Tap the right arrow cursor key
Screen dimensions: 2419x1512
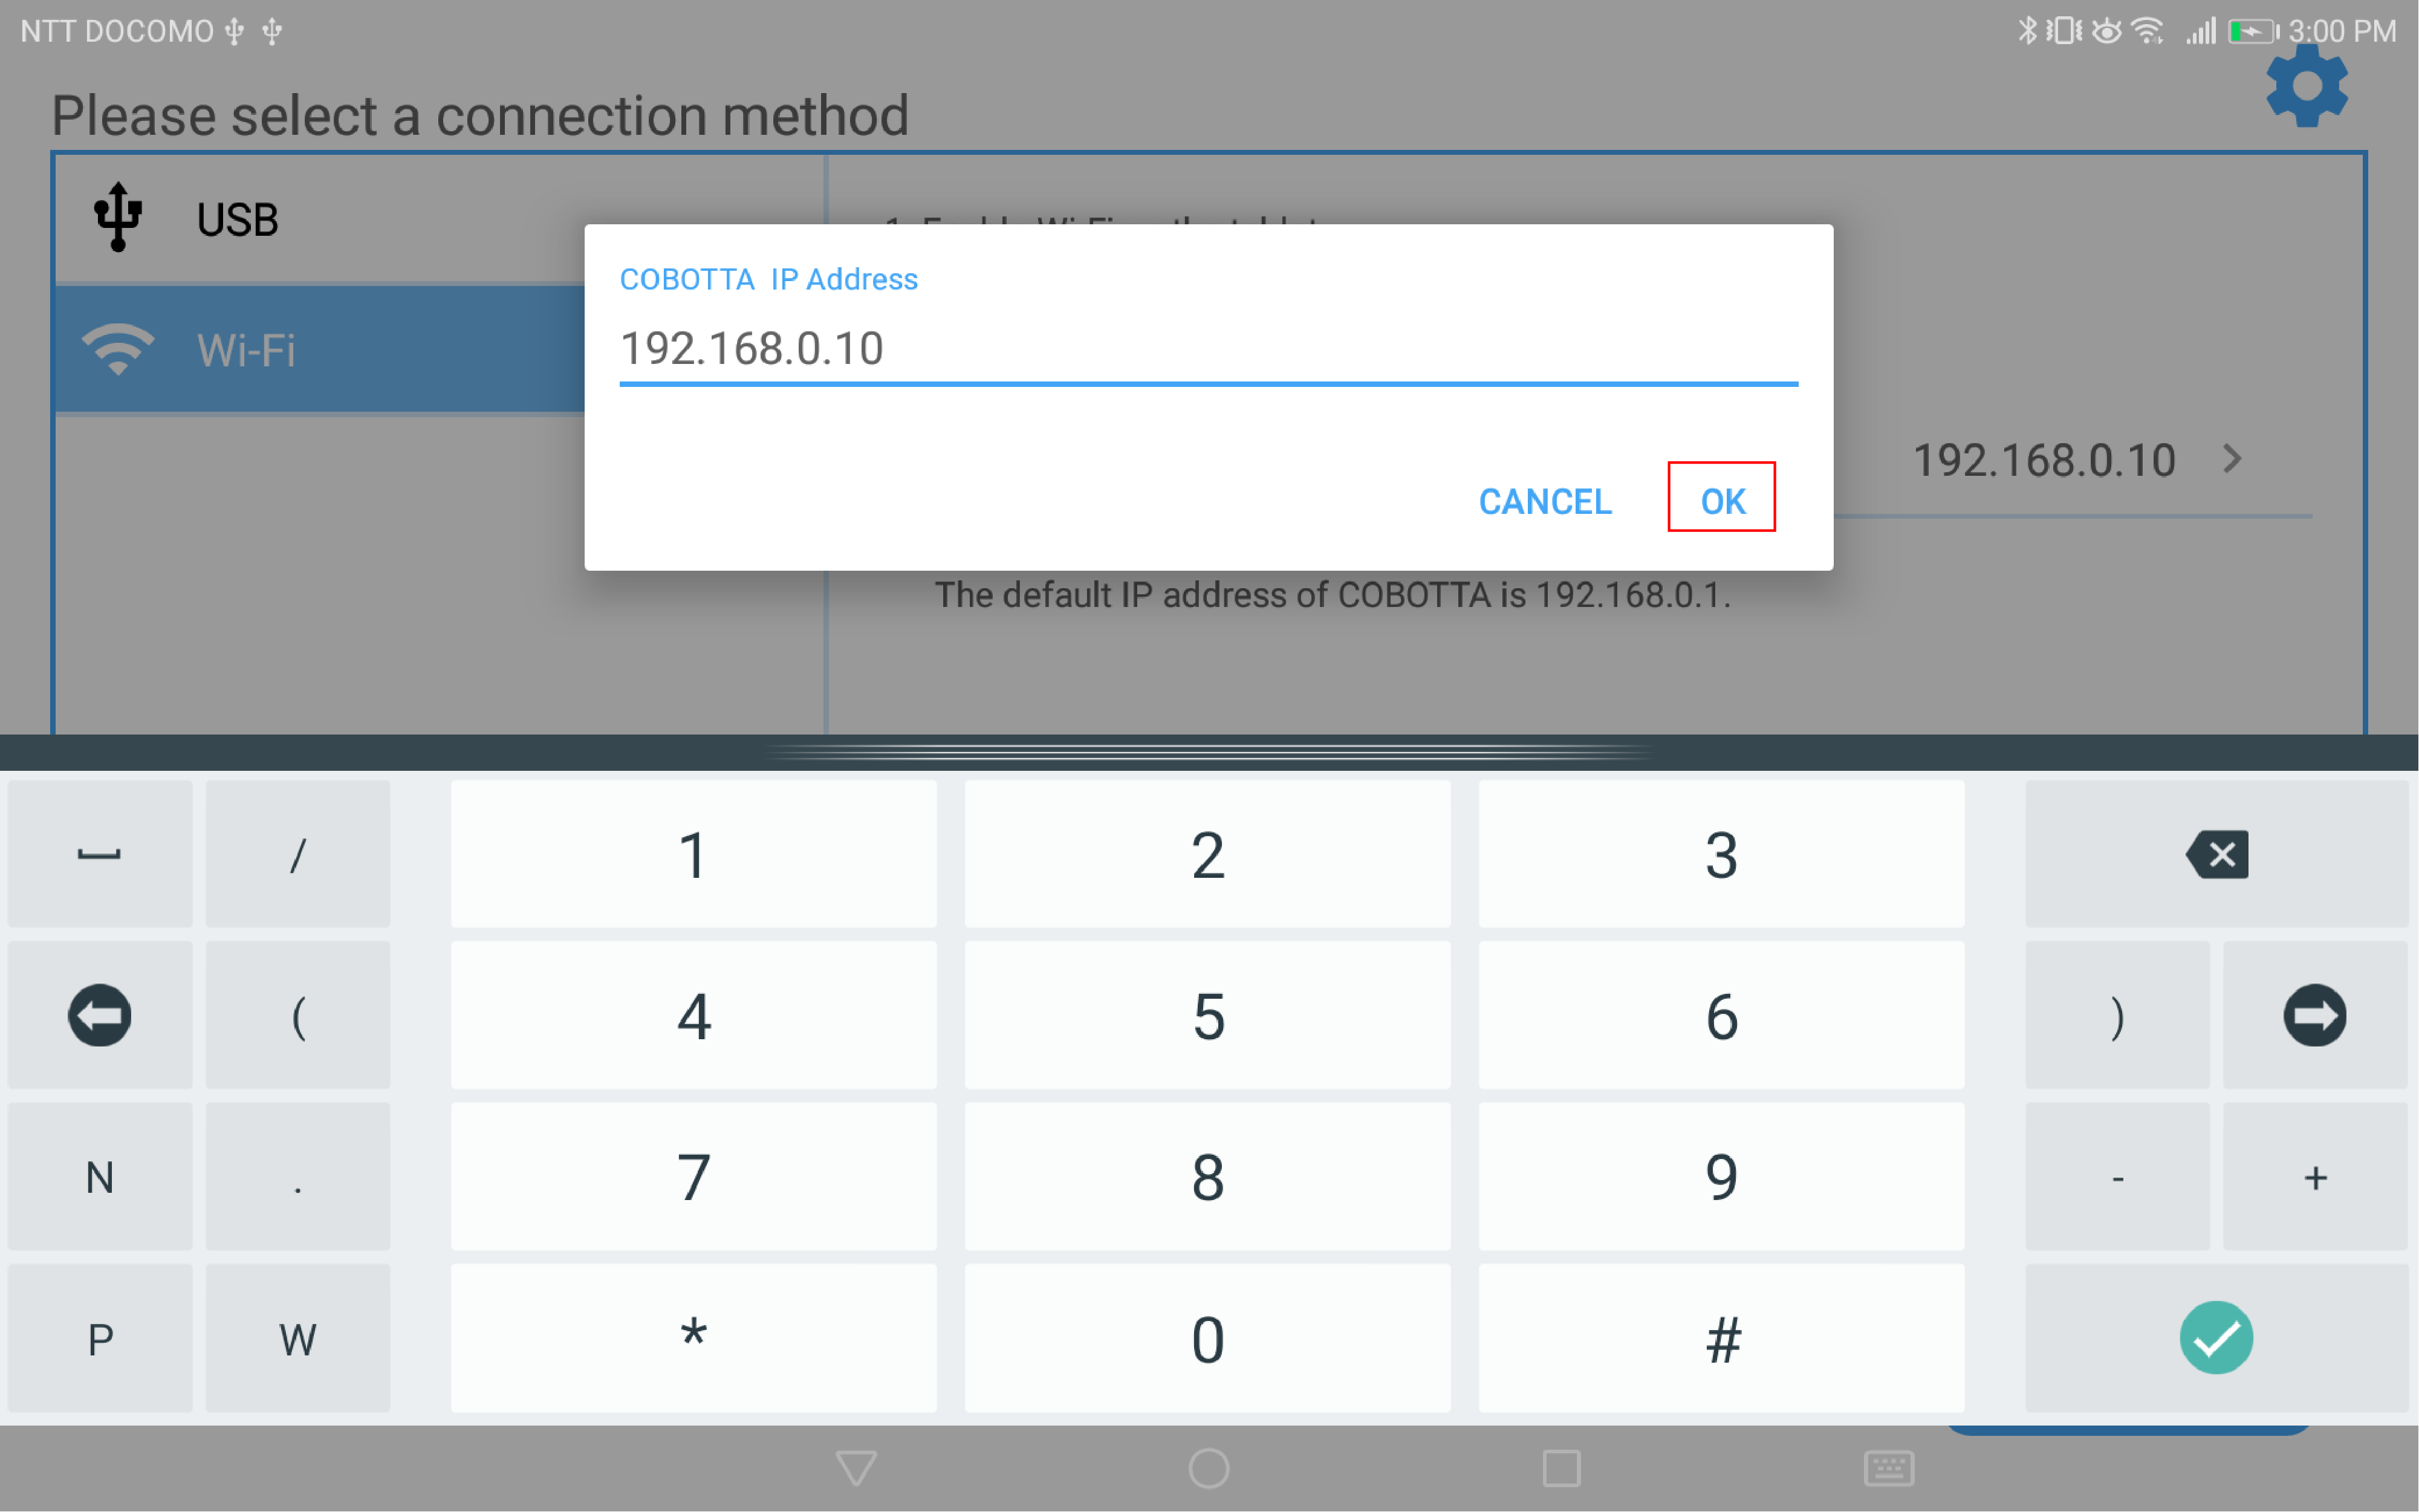(2314, 1015)
